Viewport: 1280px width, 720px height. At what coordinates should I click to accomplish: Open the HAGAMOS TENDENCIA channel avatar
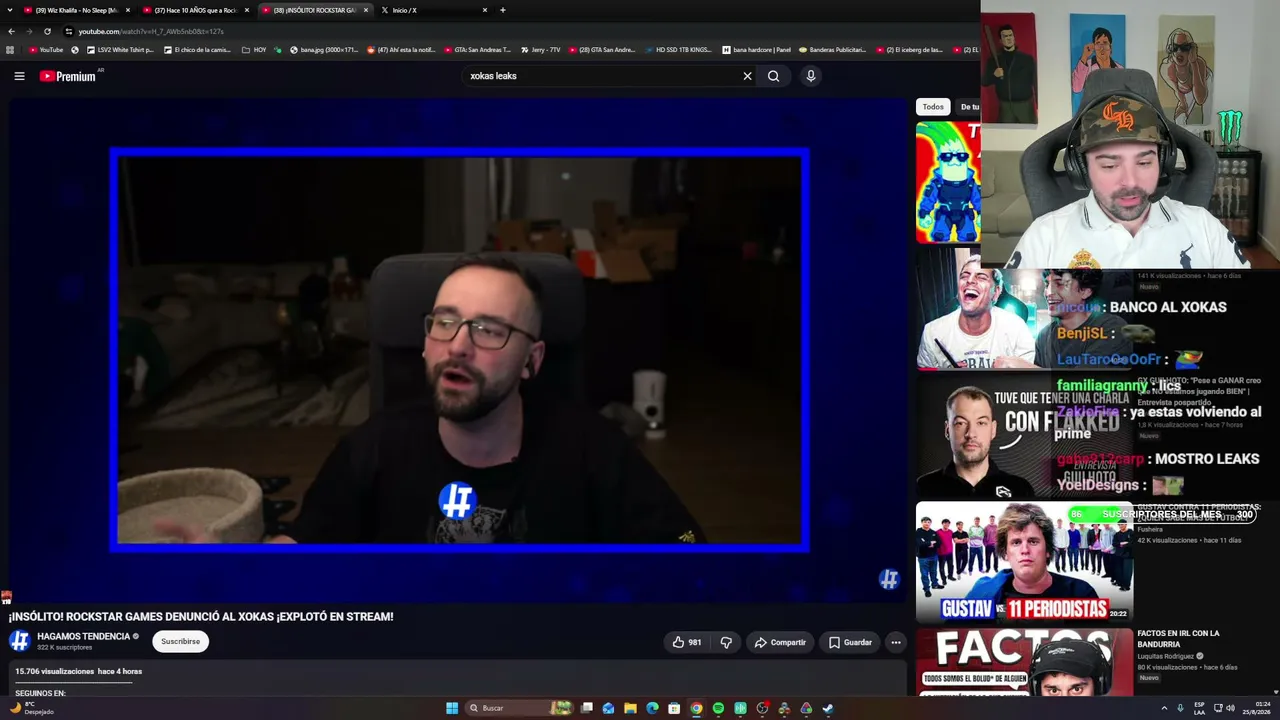[x=19, y=641]
